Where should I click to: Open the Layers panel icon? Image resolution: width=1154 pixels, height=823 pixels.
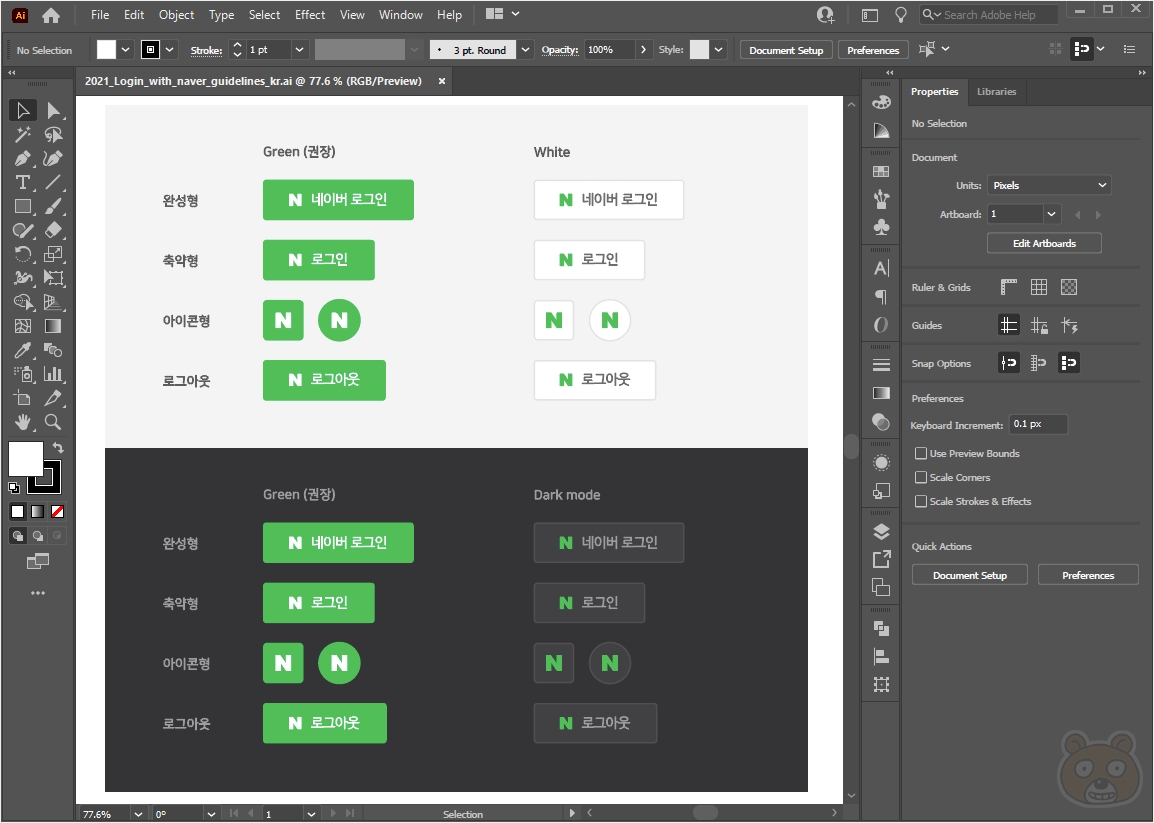[x=881, y=531]
